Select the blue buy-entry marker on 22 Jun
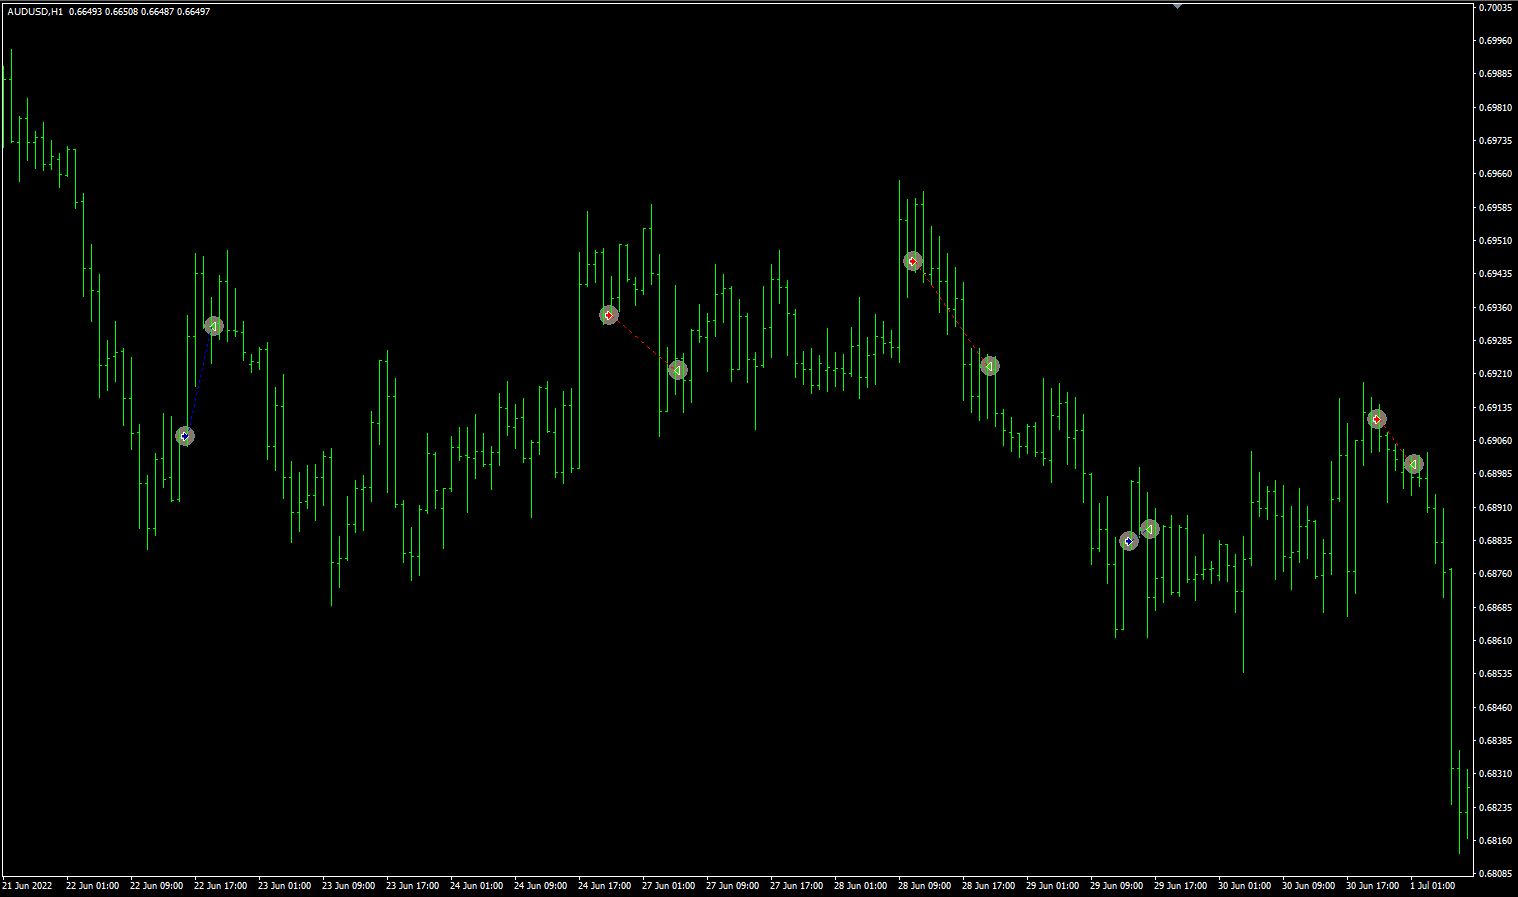The image size is (1518, 897). pyautogui.click(x=184, y=435)
